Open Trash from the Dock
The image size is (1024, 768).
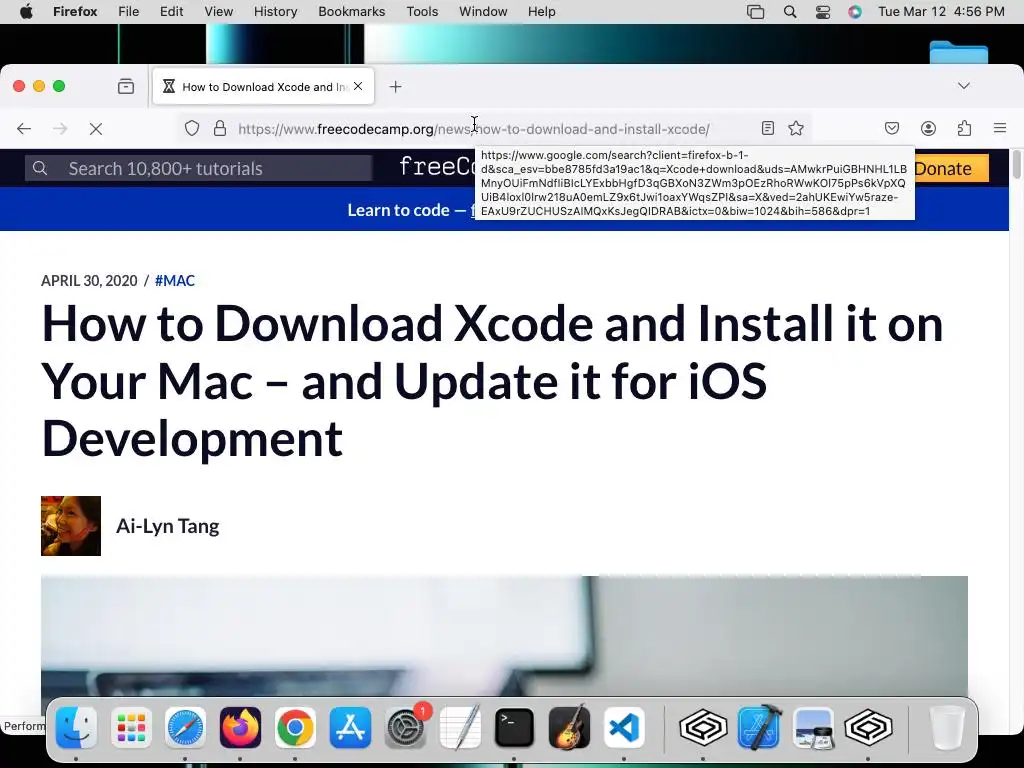pos(946,728)
